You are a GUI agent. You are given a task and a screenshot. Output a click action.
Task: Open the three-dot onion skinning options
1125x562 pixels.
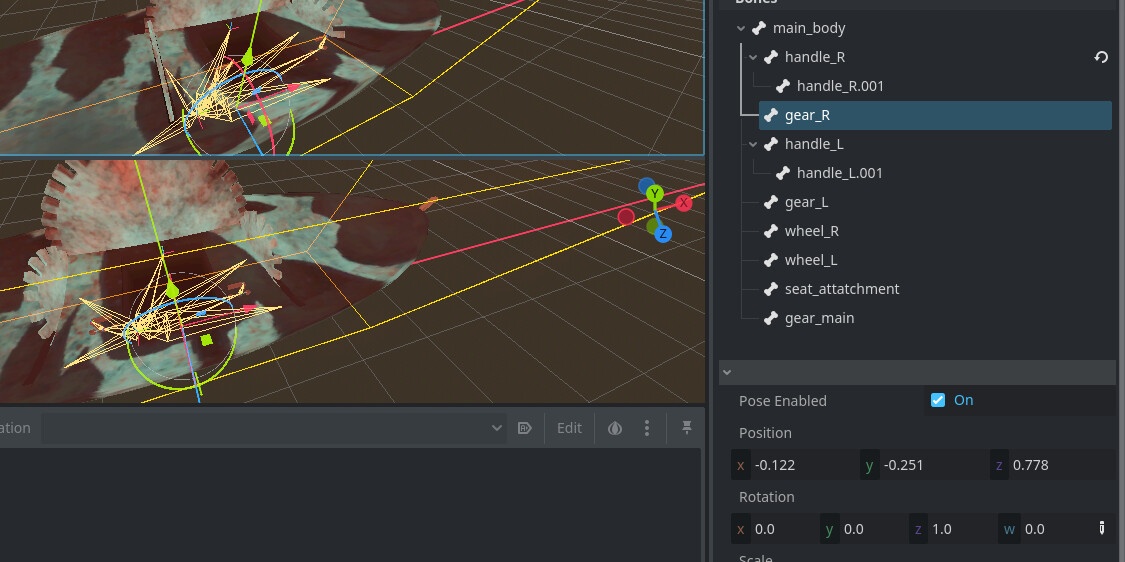tap(647, 428)
